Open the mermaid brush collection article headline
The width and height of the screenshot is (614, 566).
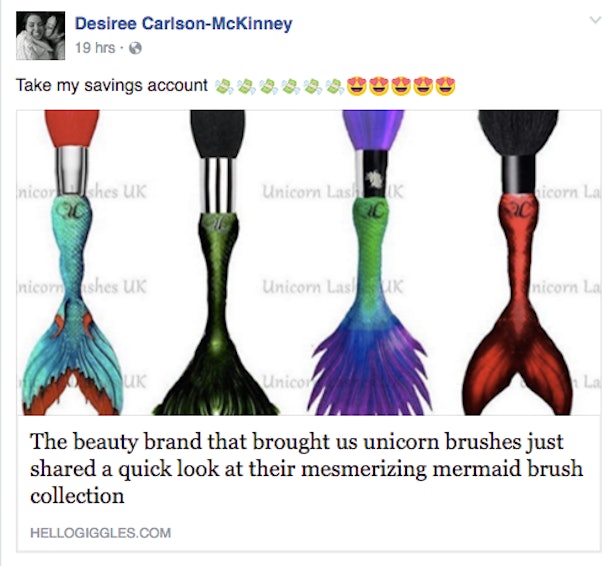tap(306, 468)
